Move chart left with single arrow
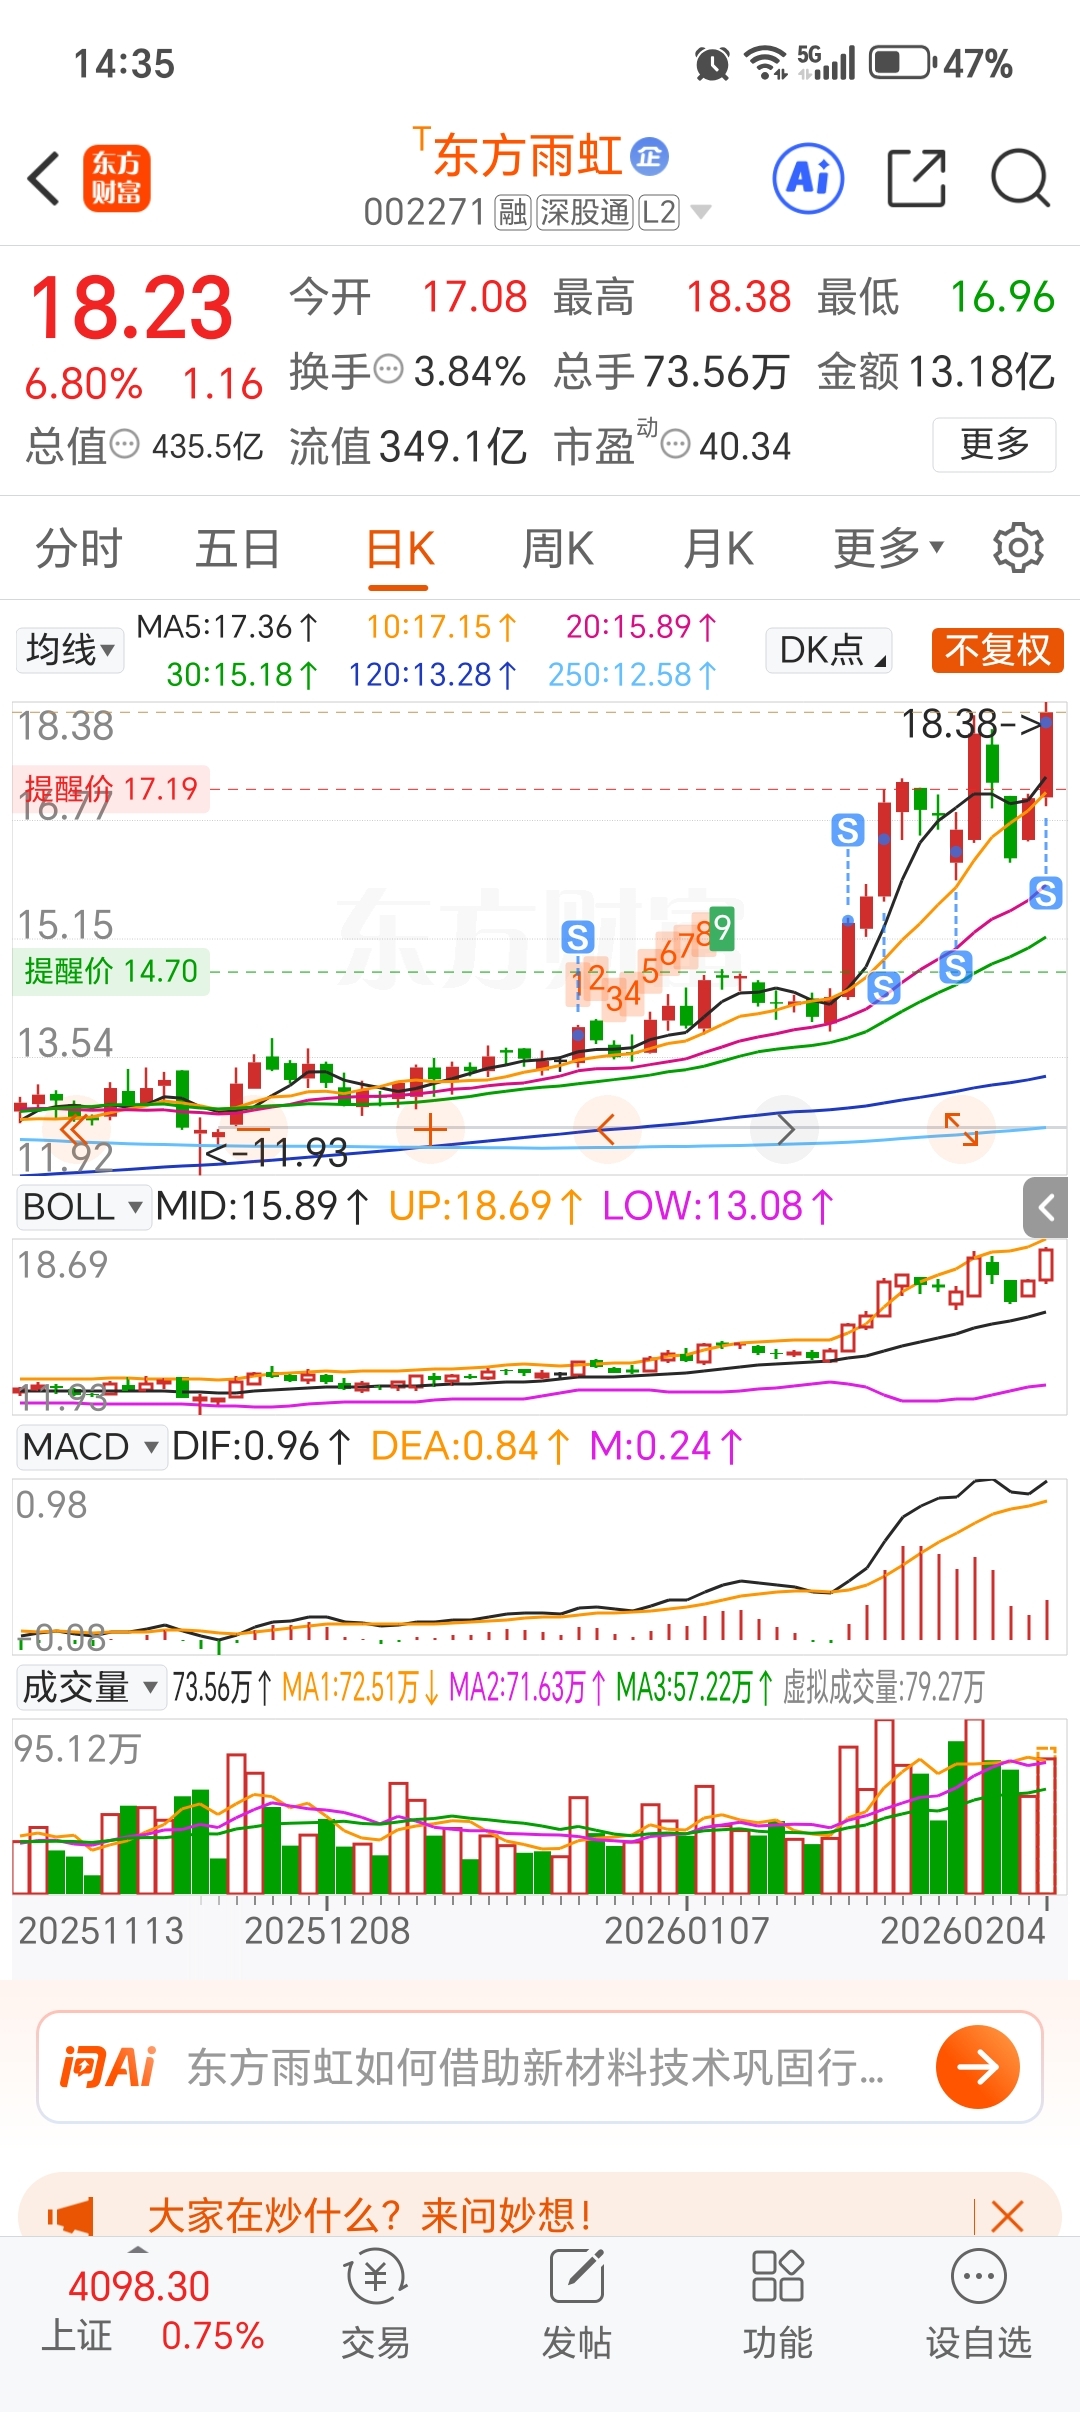Screen dimensions: 1080x2412 click(606, 1130)
